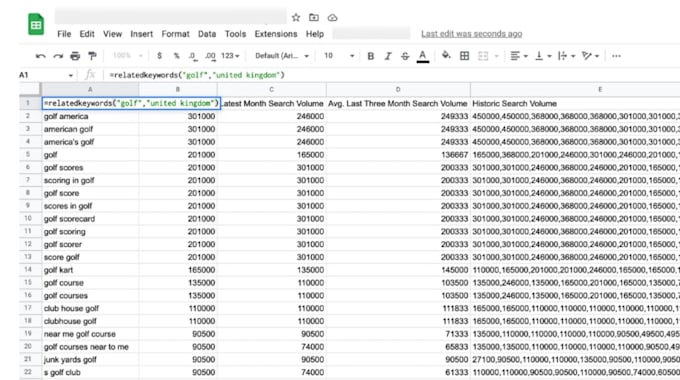680x380 pixels.
Task: Select 'Historic Search Volume' header cell
Action: coord(575,103)
